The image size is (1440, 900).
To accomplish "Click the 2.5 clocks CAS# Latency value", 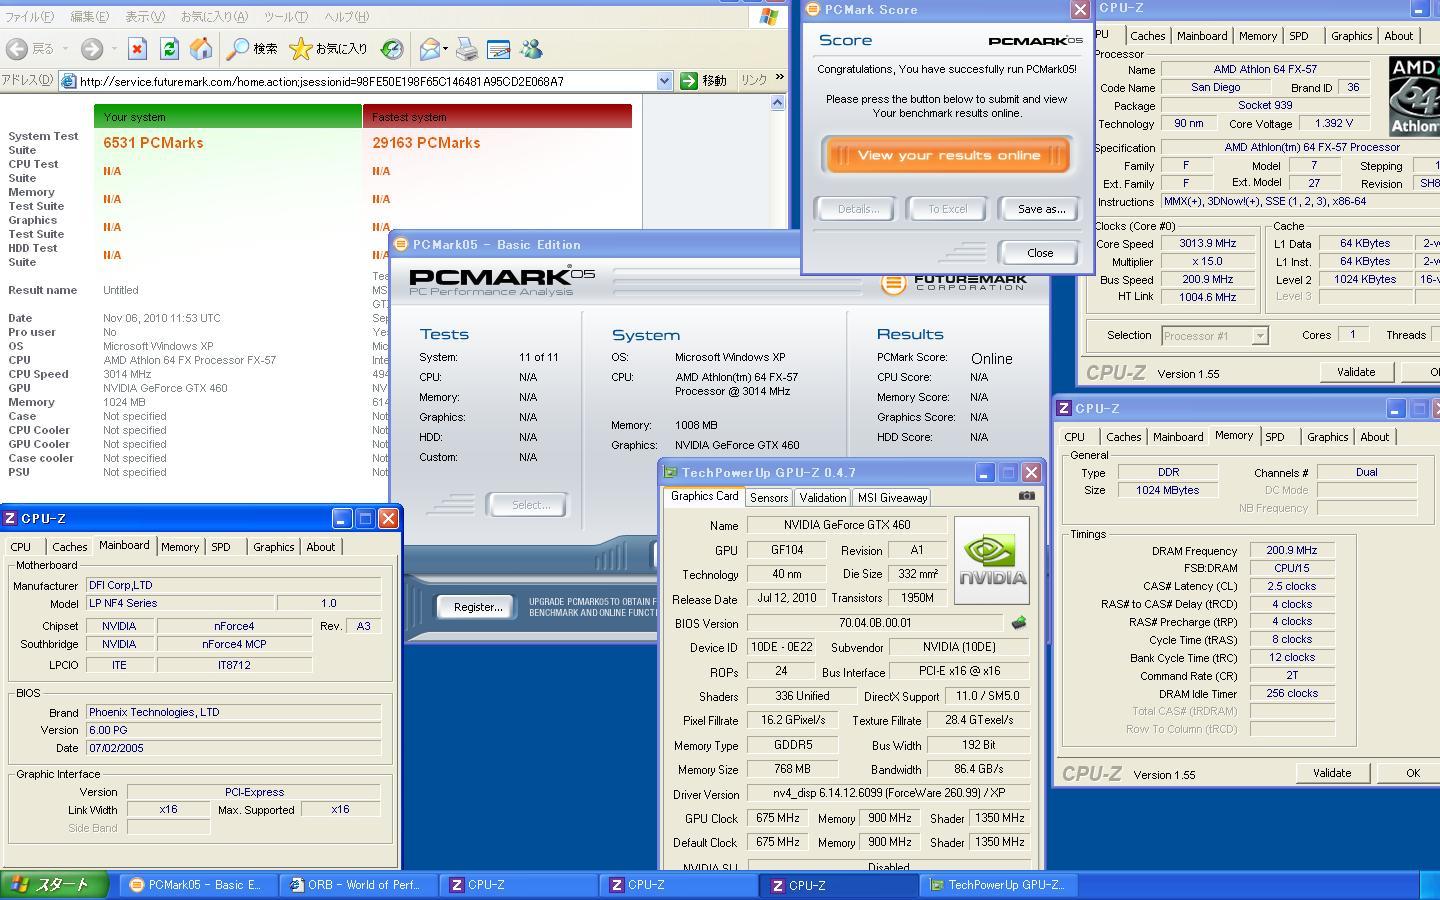I will [1292, 586].
